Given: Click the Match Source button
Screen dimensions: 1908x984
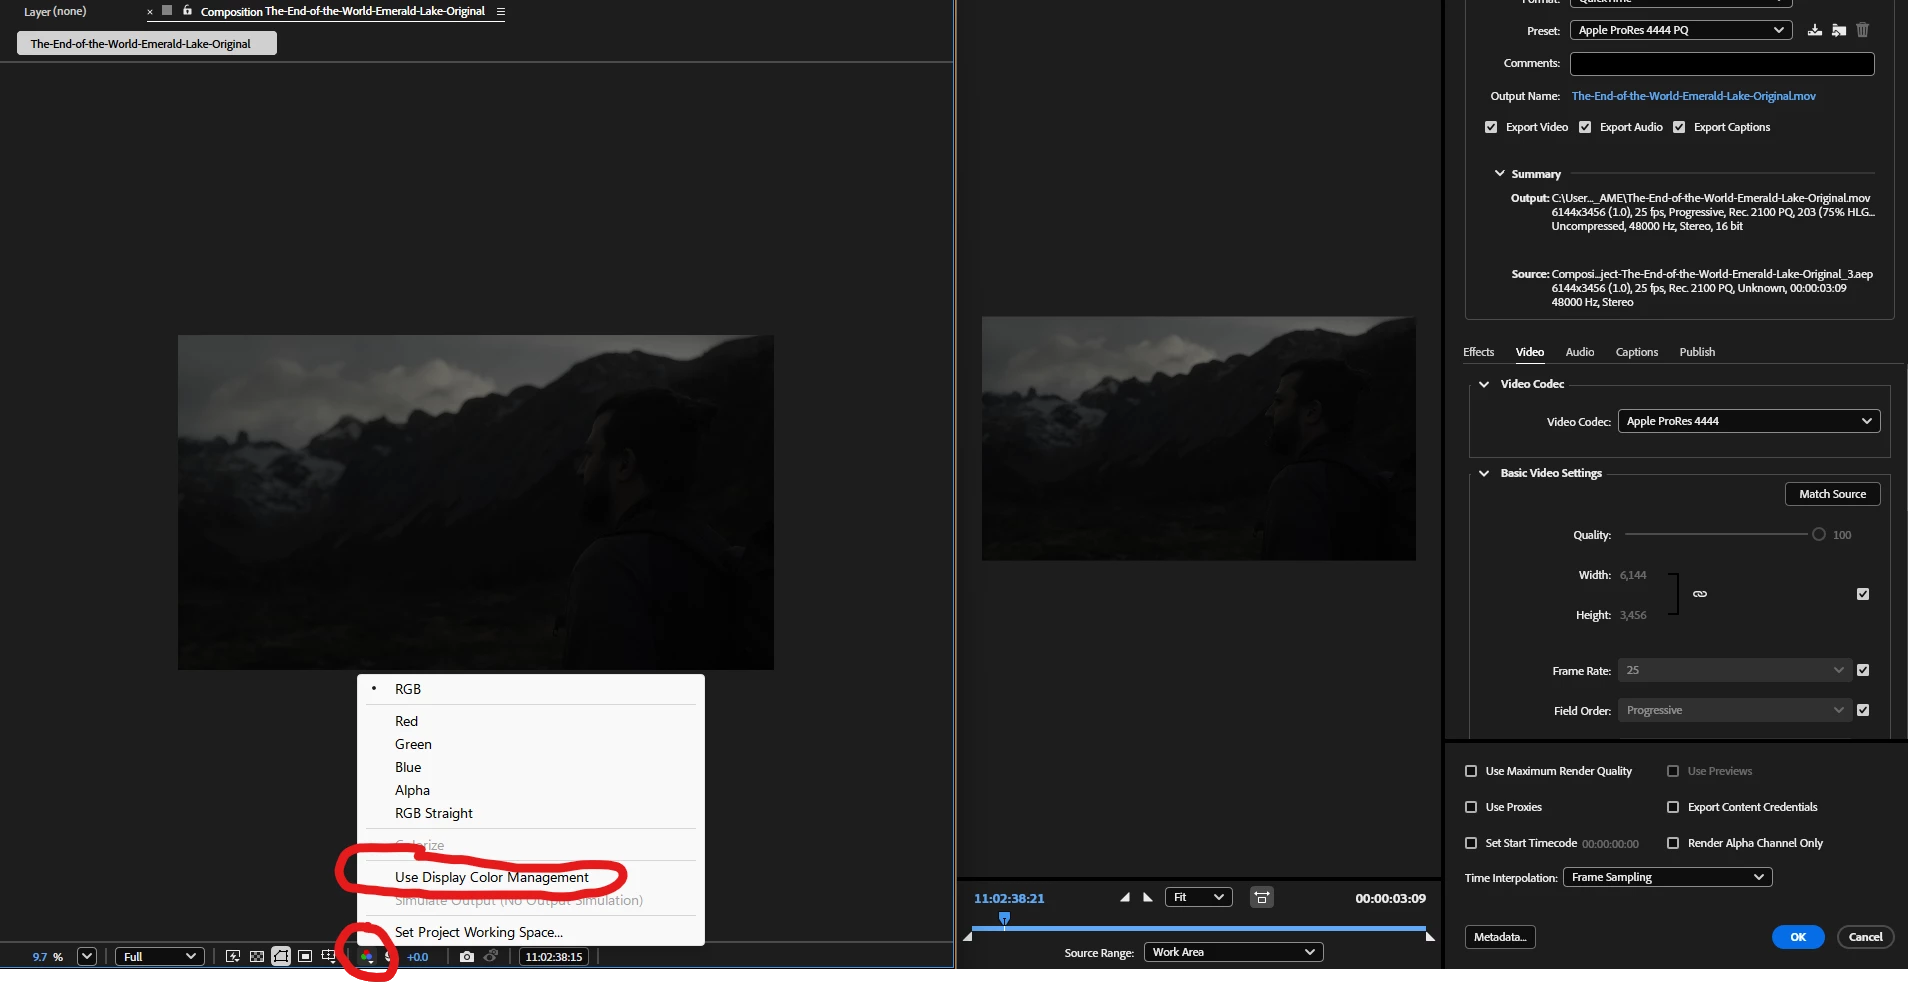Looking at the screenshot, I should point(1832,494).
